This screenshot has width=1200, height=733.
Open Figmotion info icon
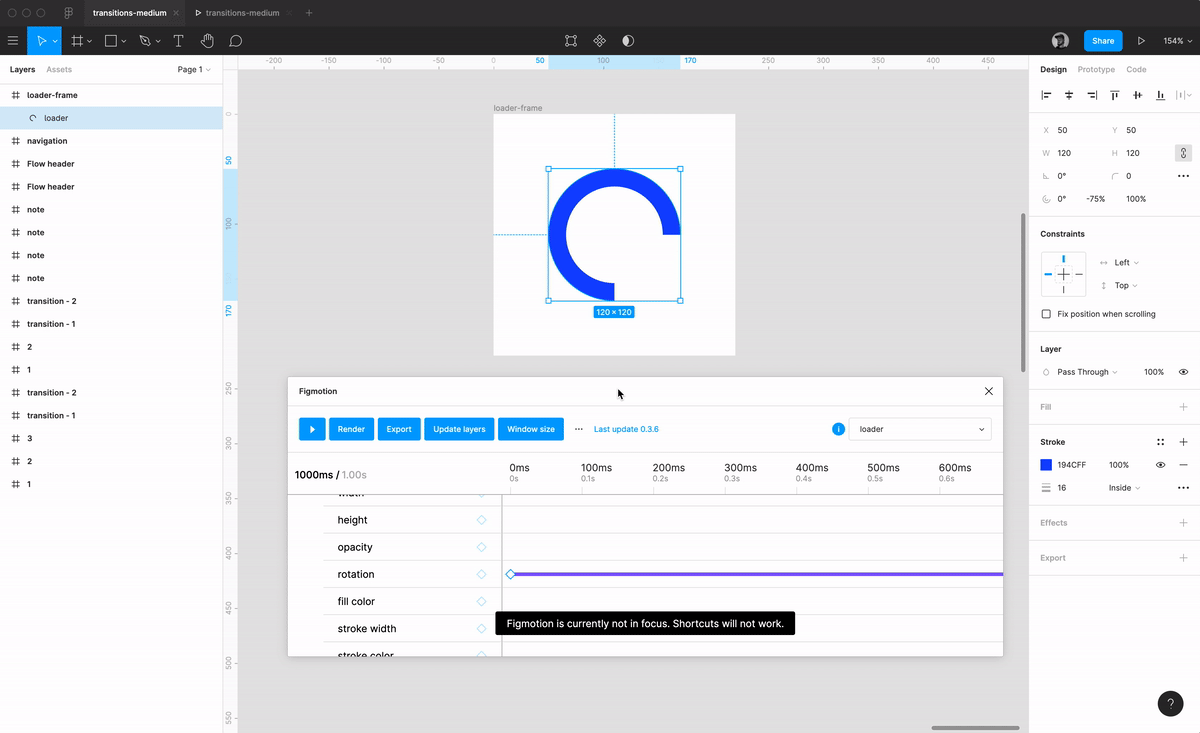coord(838,429)
